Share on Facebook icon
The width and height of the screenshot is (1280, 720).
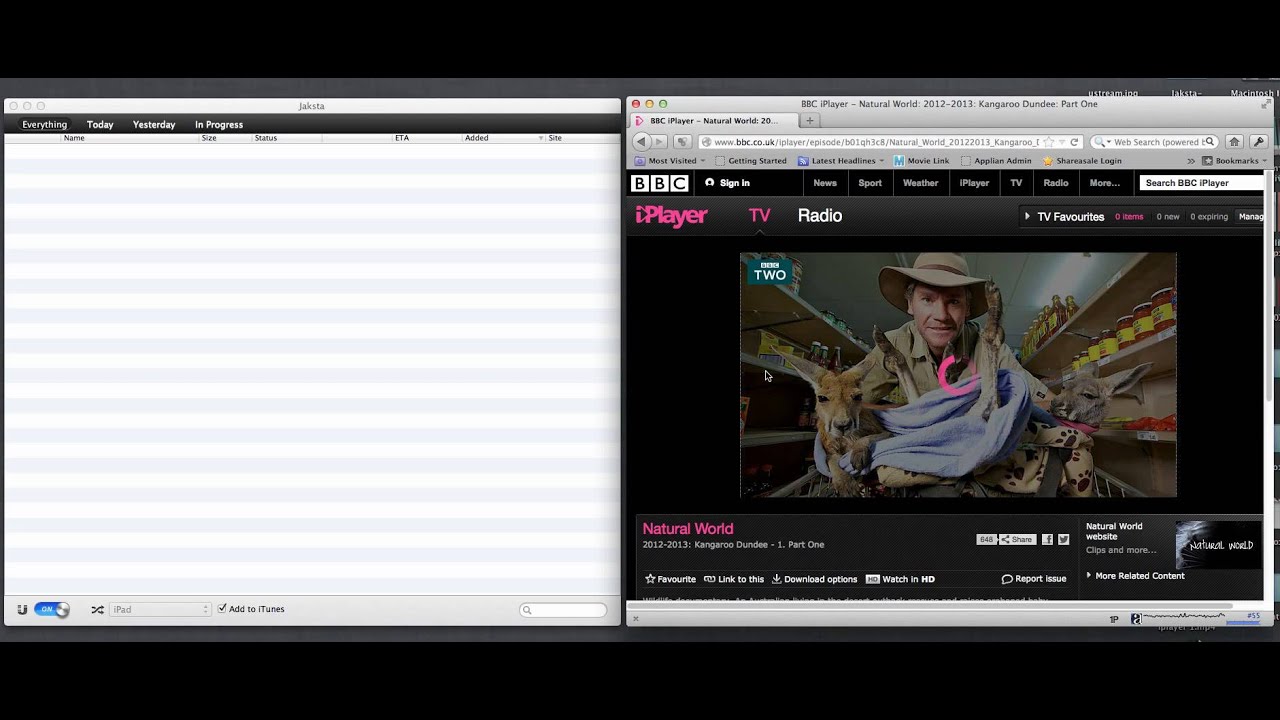pos(1047,539)
